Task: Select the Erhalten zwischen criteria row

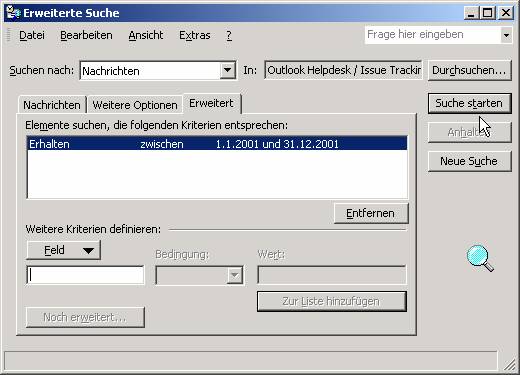Action: [217, 144]
